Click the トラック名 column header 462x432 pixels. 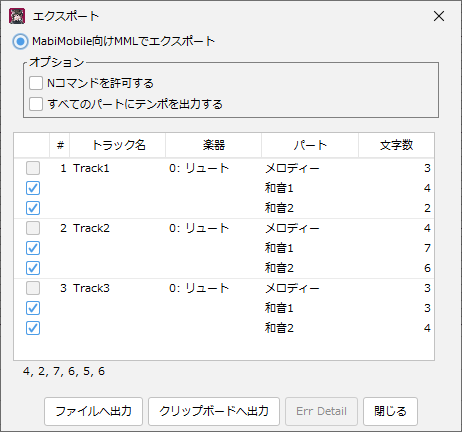[x=118, y=145]
